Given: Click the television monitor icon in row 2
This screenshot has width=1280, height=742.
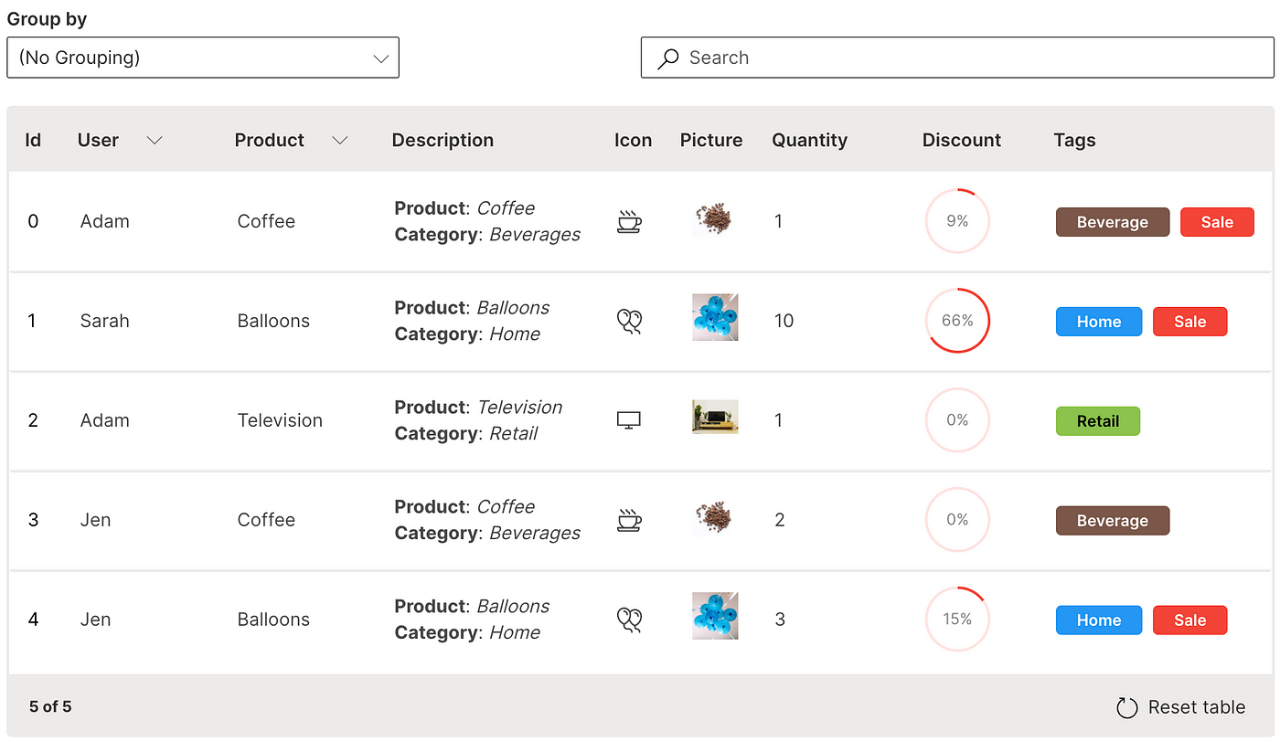Looking at the screenshot, I should 629,420.
